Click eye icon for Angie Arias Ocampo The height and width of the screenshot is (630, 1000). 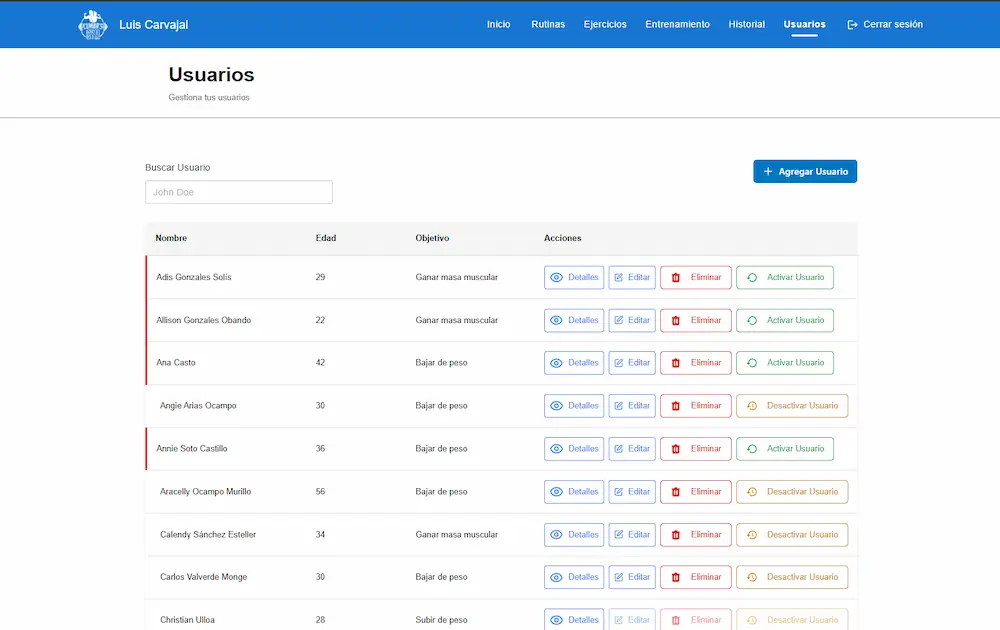[x=556, y=406]
